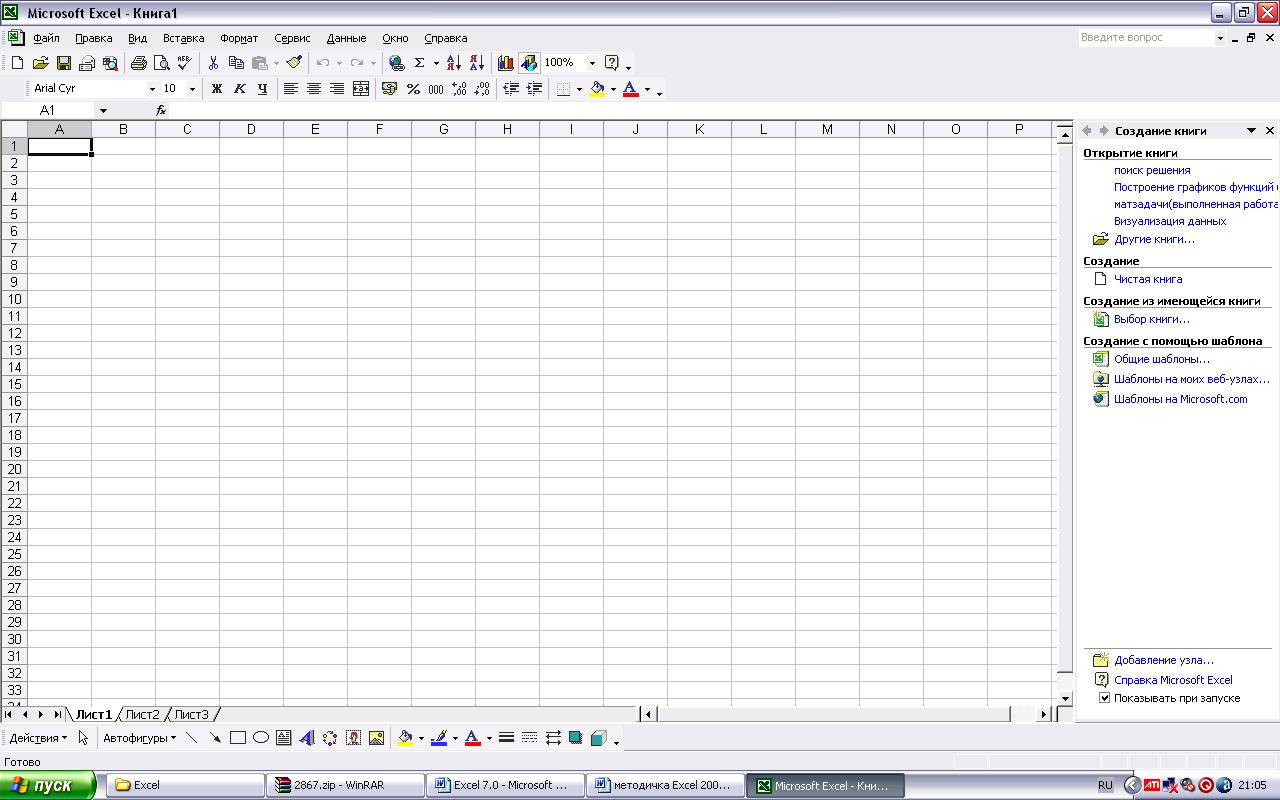The height and width of the screenshot is (800, 1280).
Task: Sort descending with the Z-A icon
Action: pos(477,63)
